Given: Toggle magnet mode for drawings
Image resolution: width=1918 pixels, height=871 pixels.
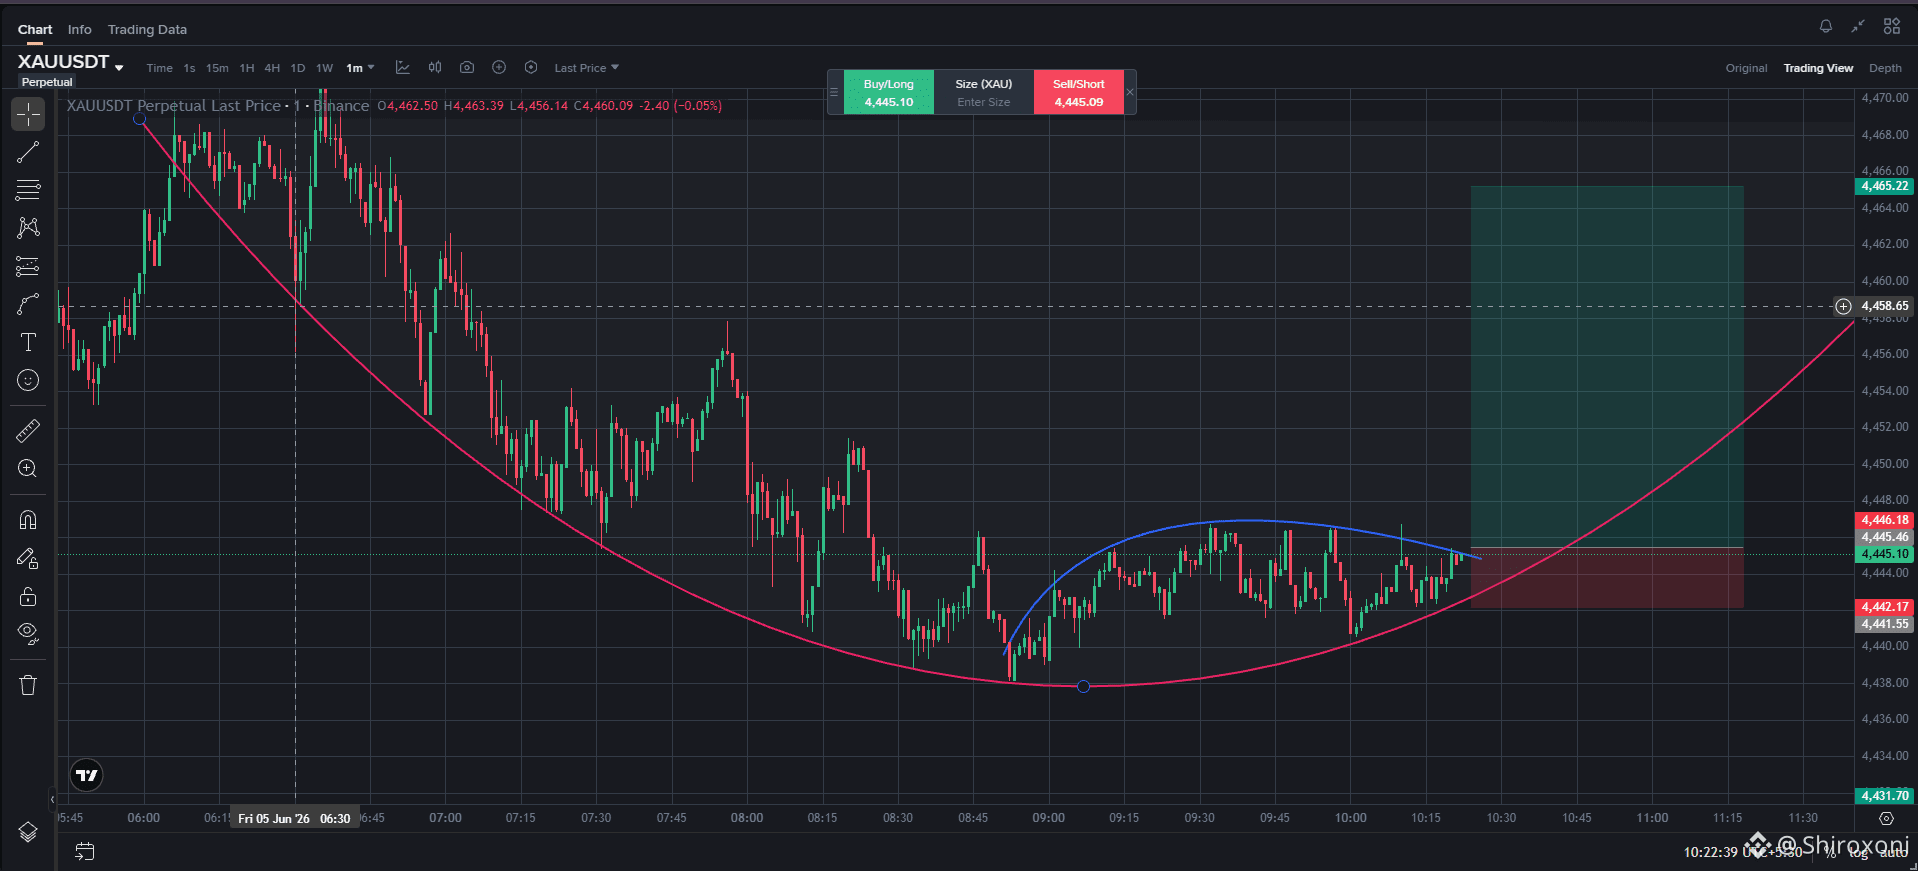Looking at the screenshot, I should tap(28, 520).
